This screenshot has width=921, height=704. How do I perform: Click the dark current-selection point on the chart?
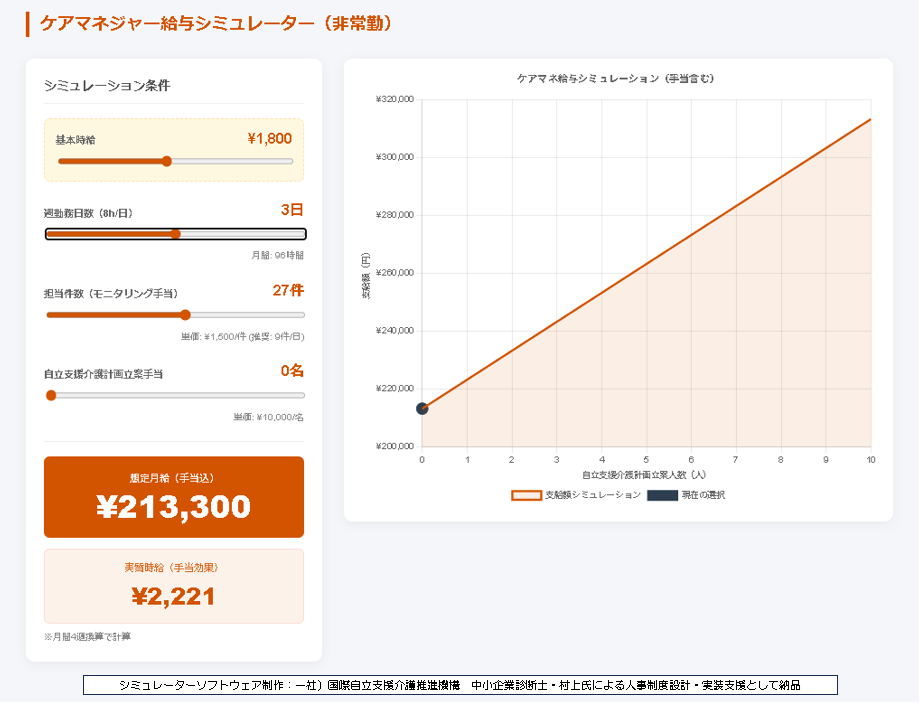pos(422,408)
